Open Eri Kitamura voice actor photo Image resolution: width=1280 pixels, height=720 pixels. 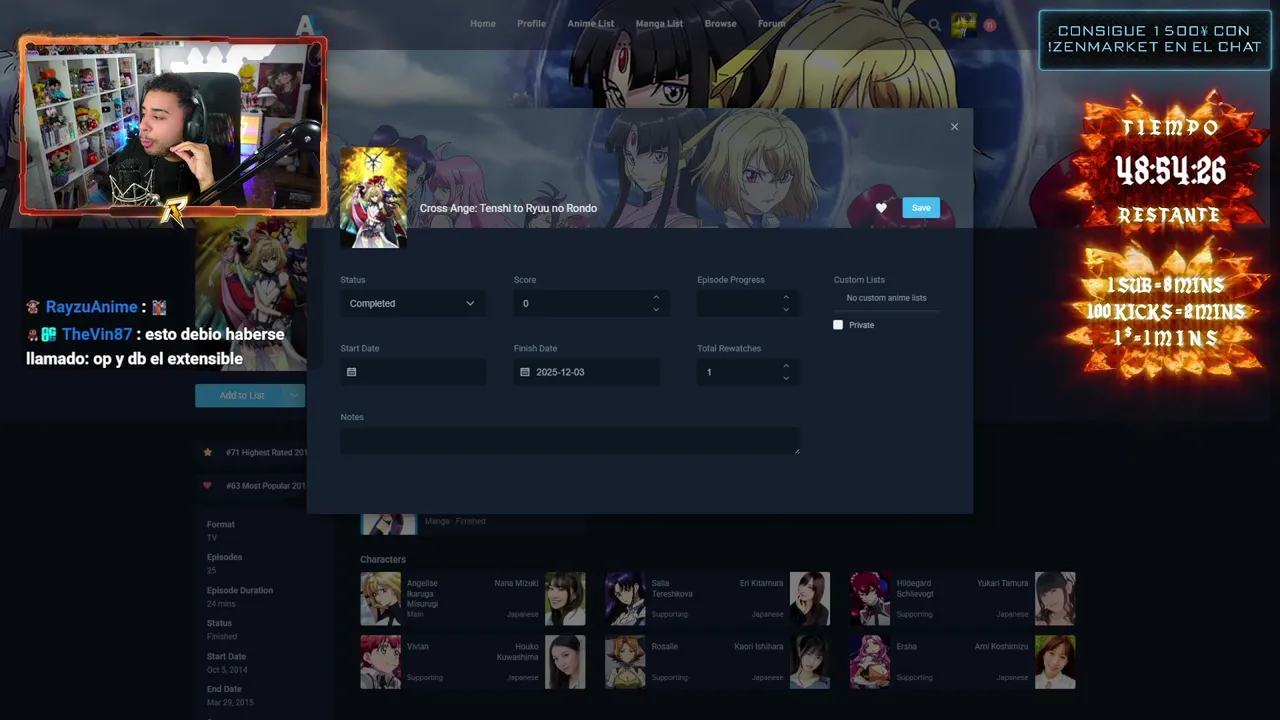point(810,598)
